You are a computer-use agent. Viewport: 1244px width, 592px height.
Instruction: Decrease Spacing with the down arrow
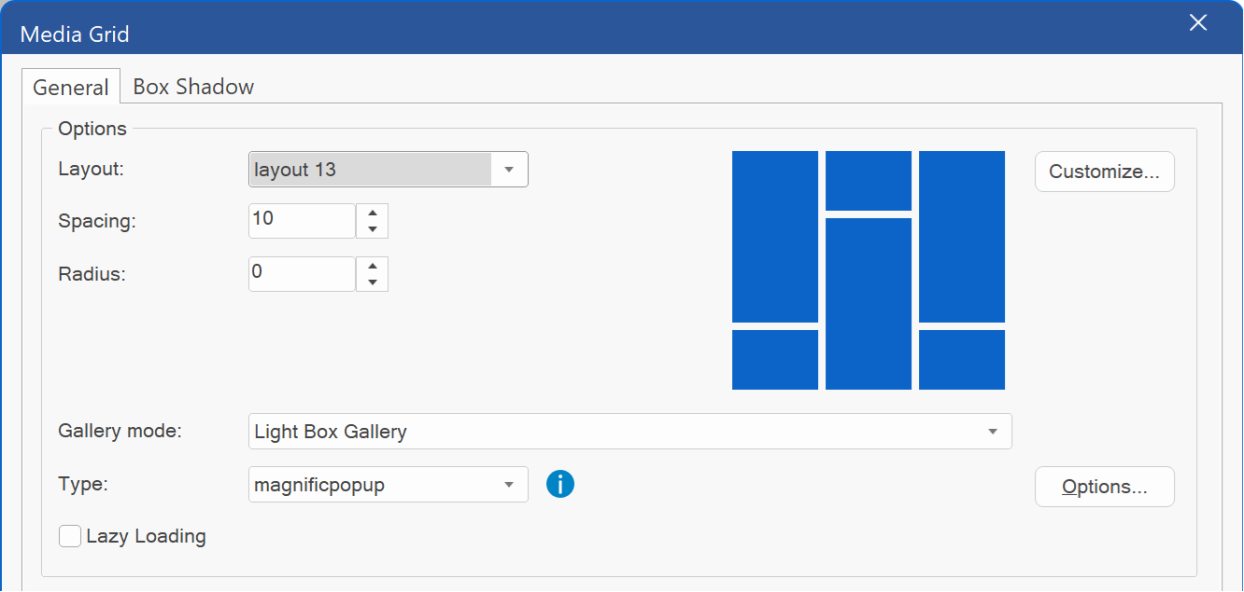[372, 229]
